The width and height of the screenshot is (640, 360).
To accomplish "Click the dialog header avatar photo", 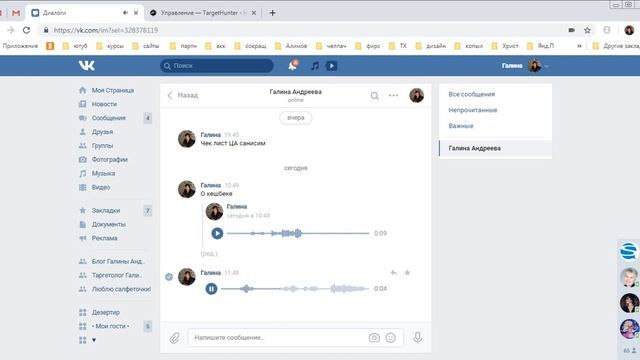I will (x=416, y=96).
